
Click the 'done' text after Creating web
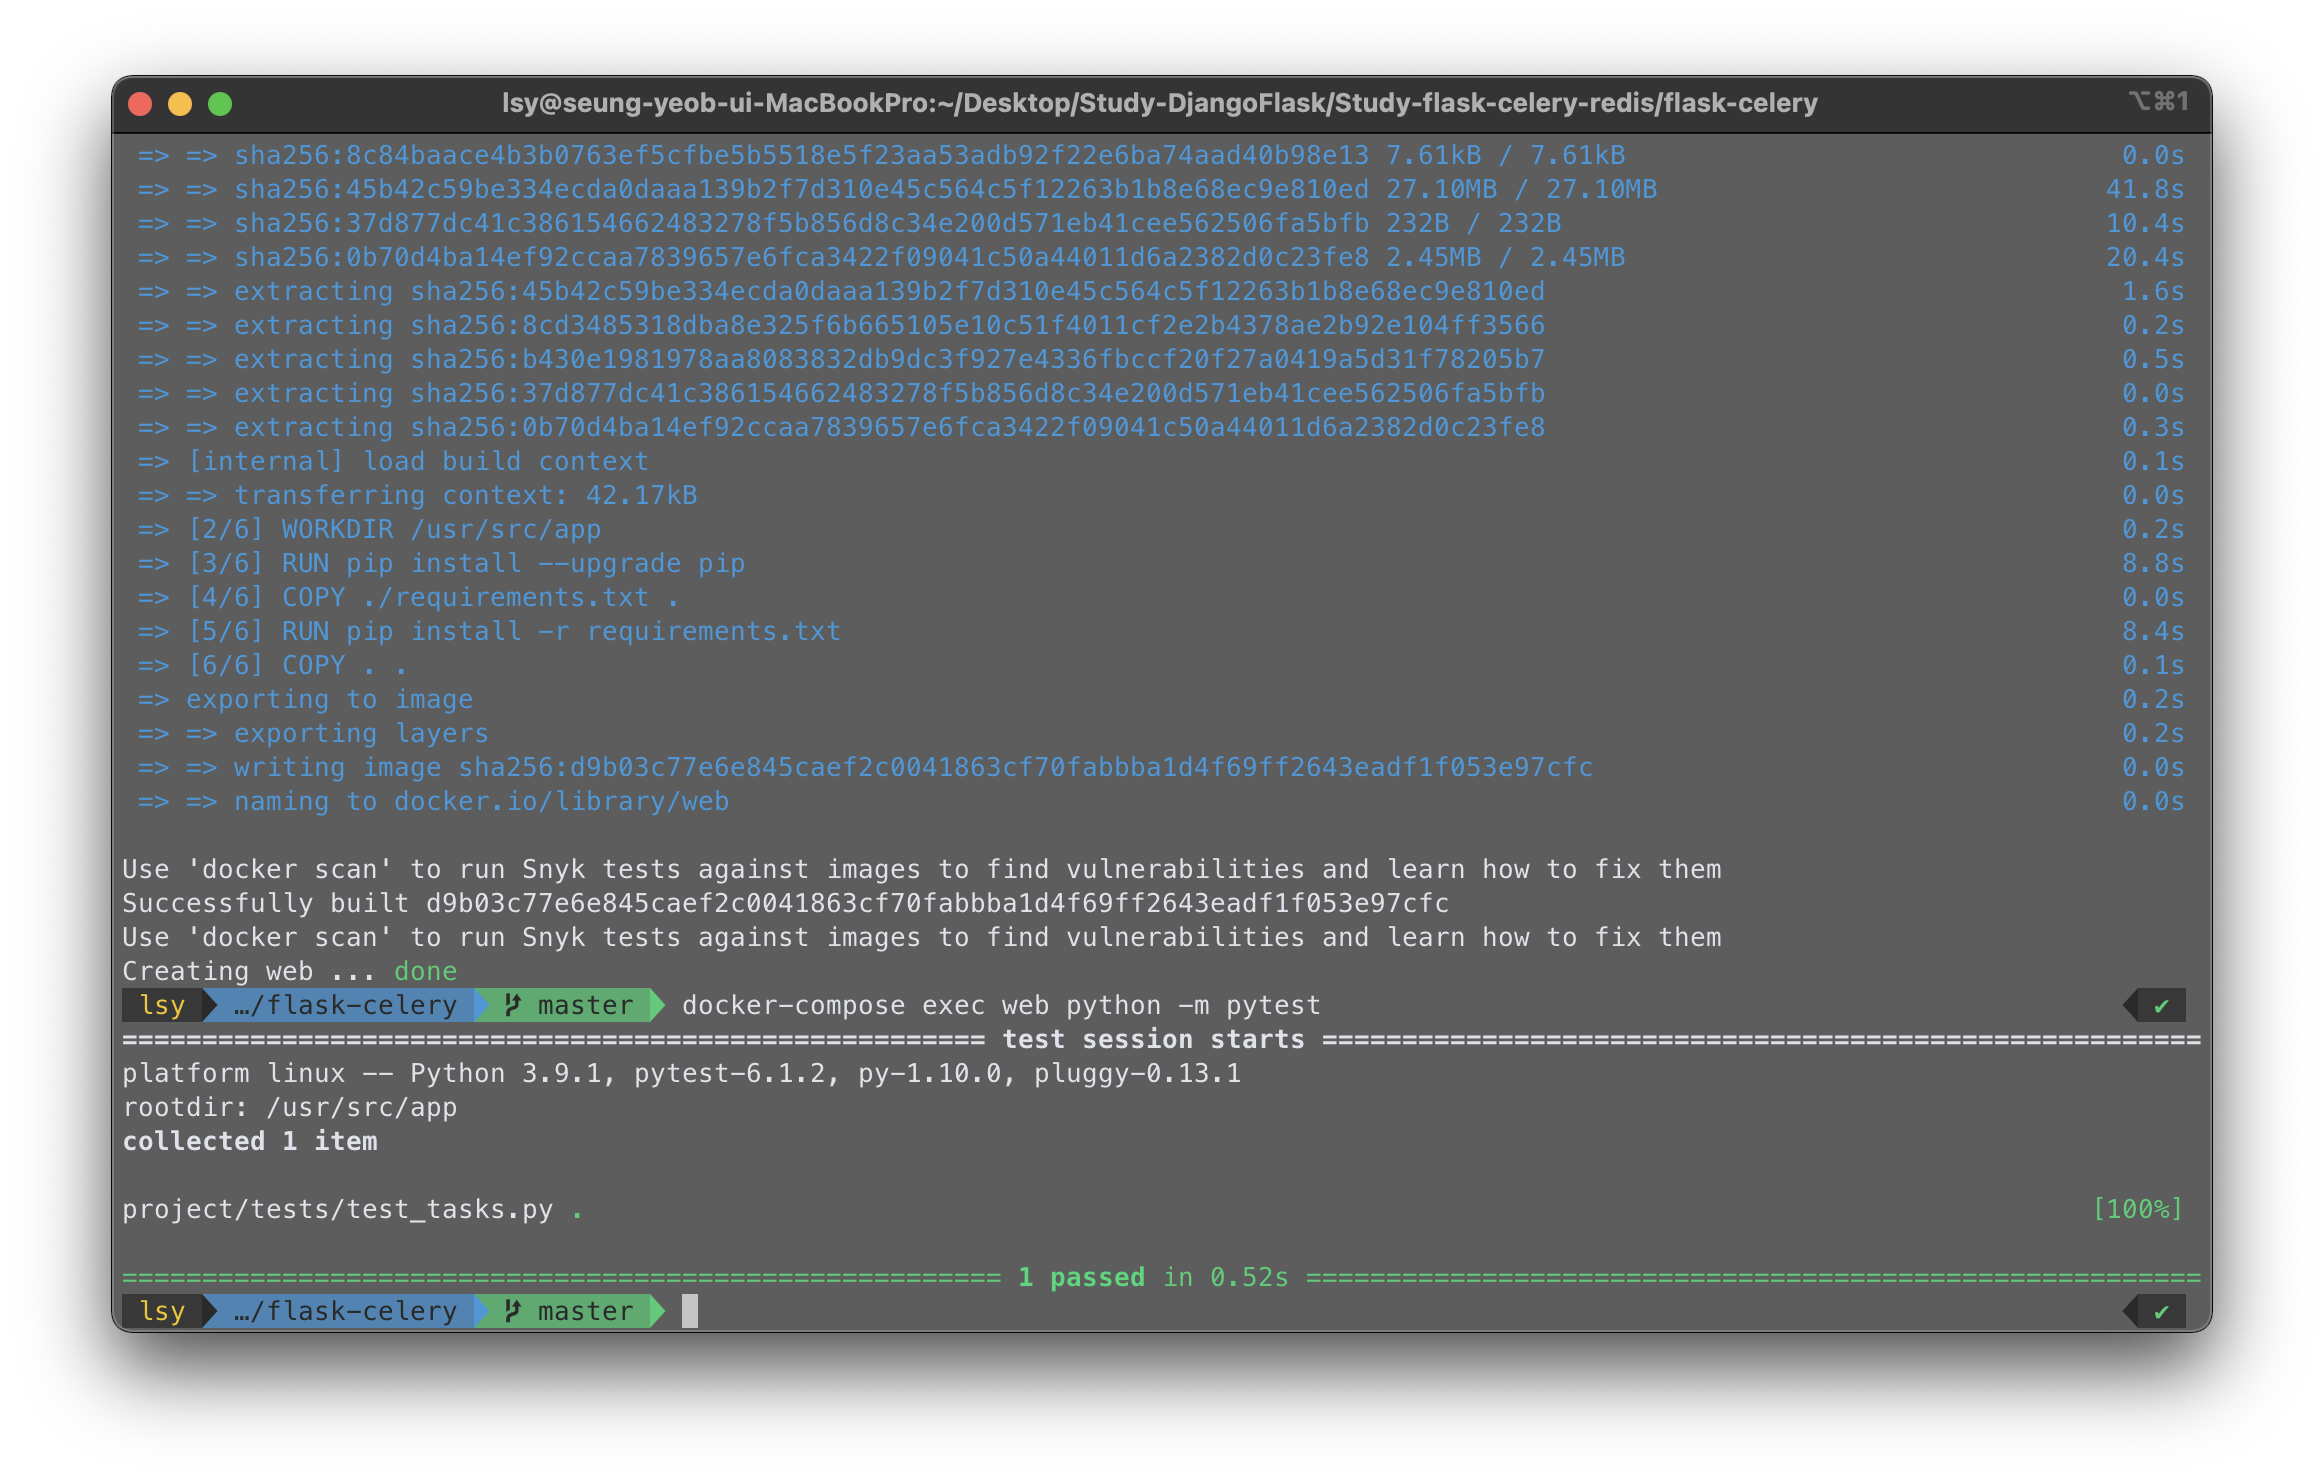(425, 970)
